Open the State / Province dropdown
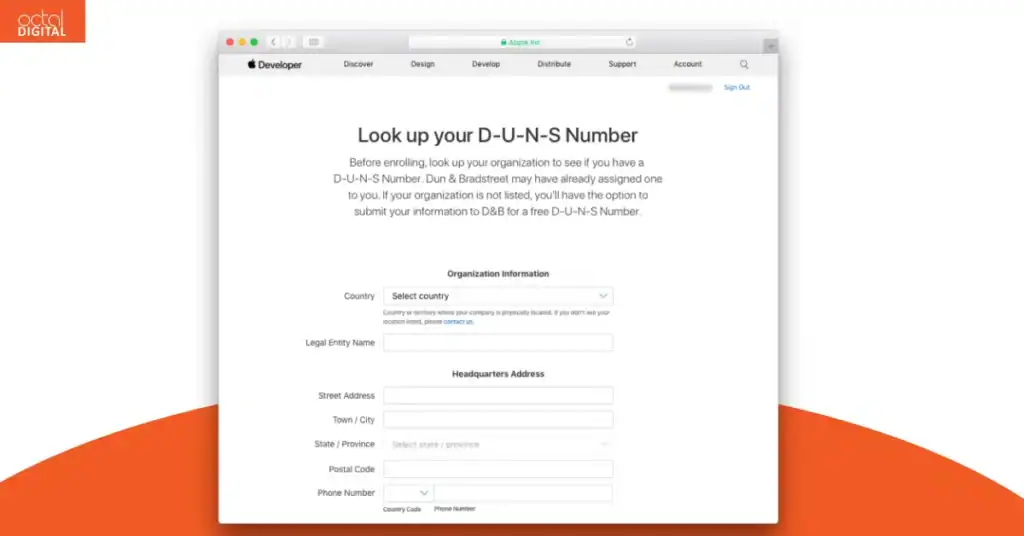1024x536 pixels. [498, 444]
